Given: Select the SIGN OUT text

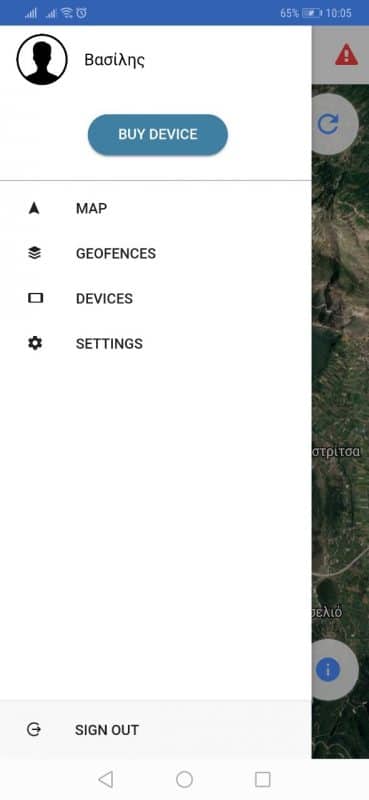Looking at the screenshot, I should [x=107, y=730].
